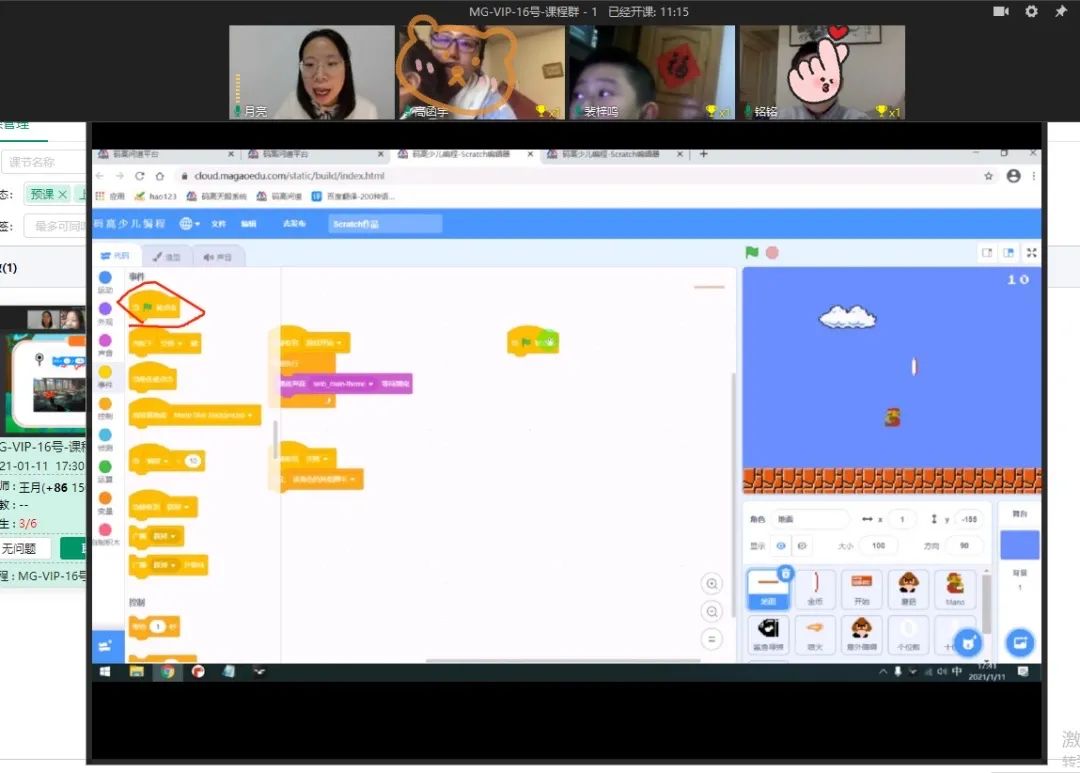
Task: Click the green flag to run the project
Action: tap(751, 253)
